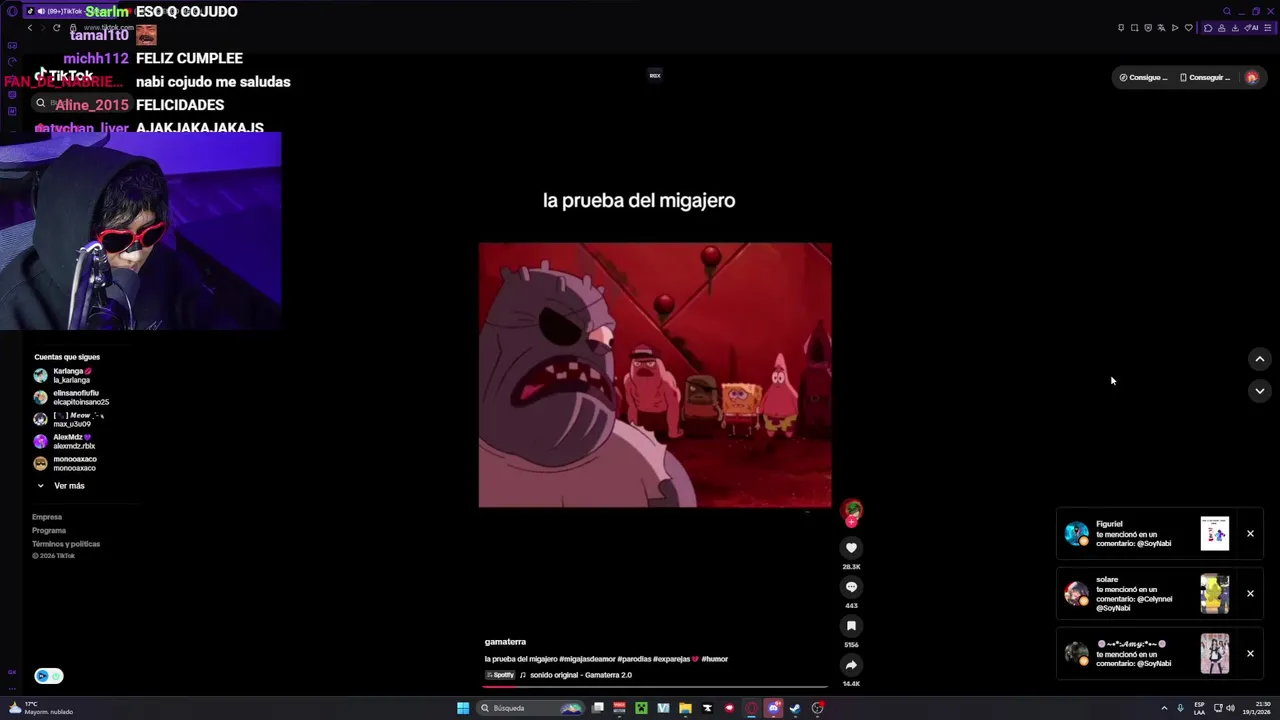The image size is (1280, 720).
Task: Open the ad blocker shield icon
Action: tap(1148, 28)
